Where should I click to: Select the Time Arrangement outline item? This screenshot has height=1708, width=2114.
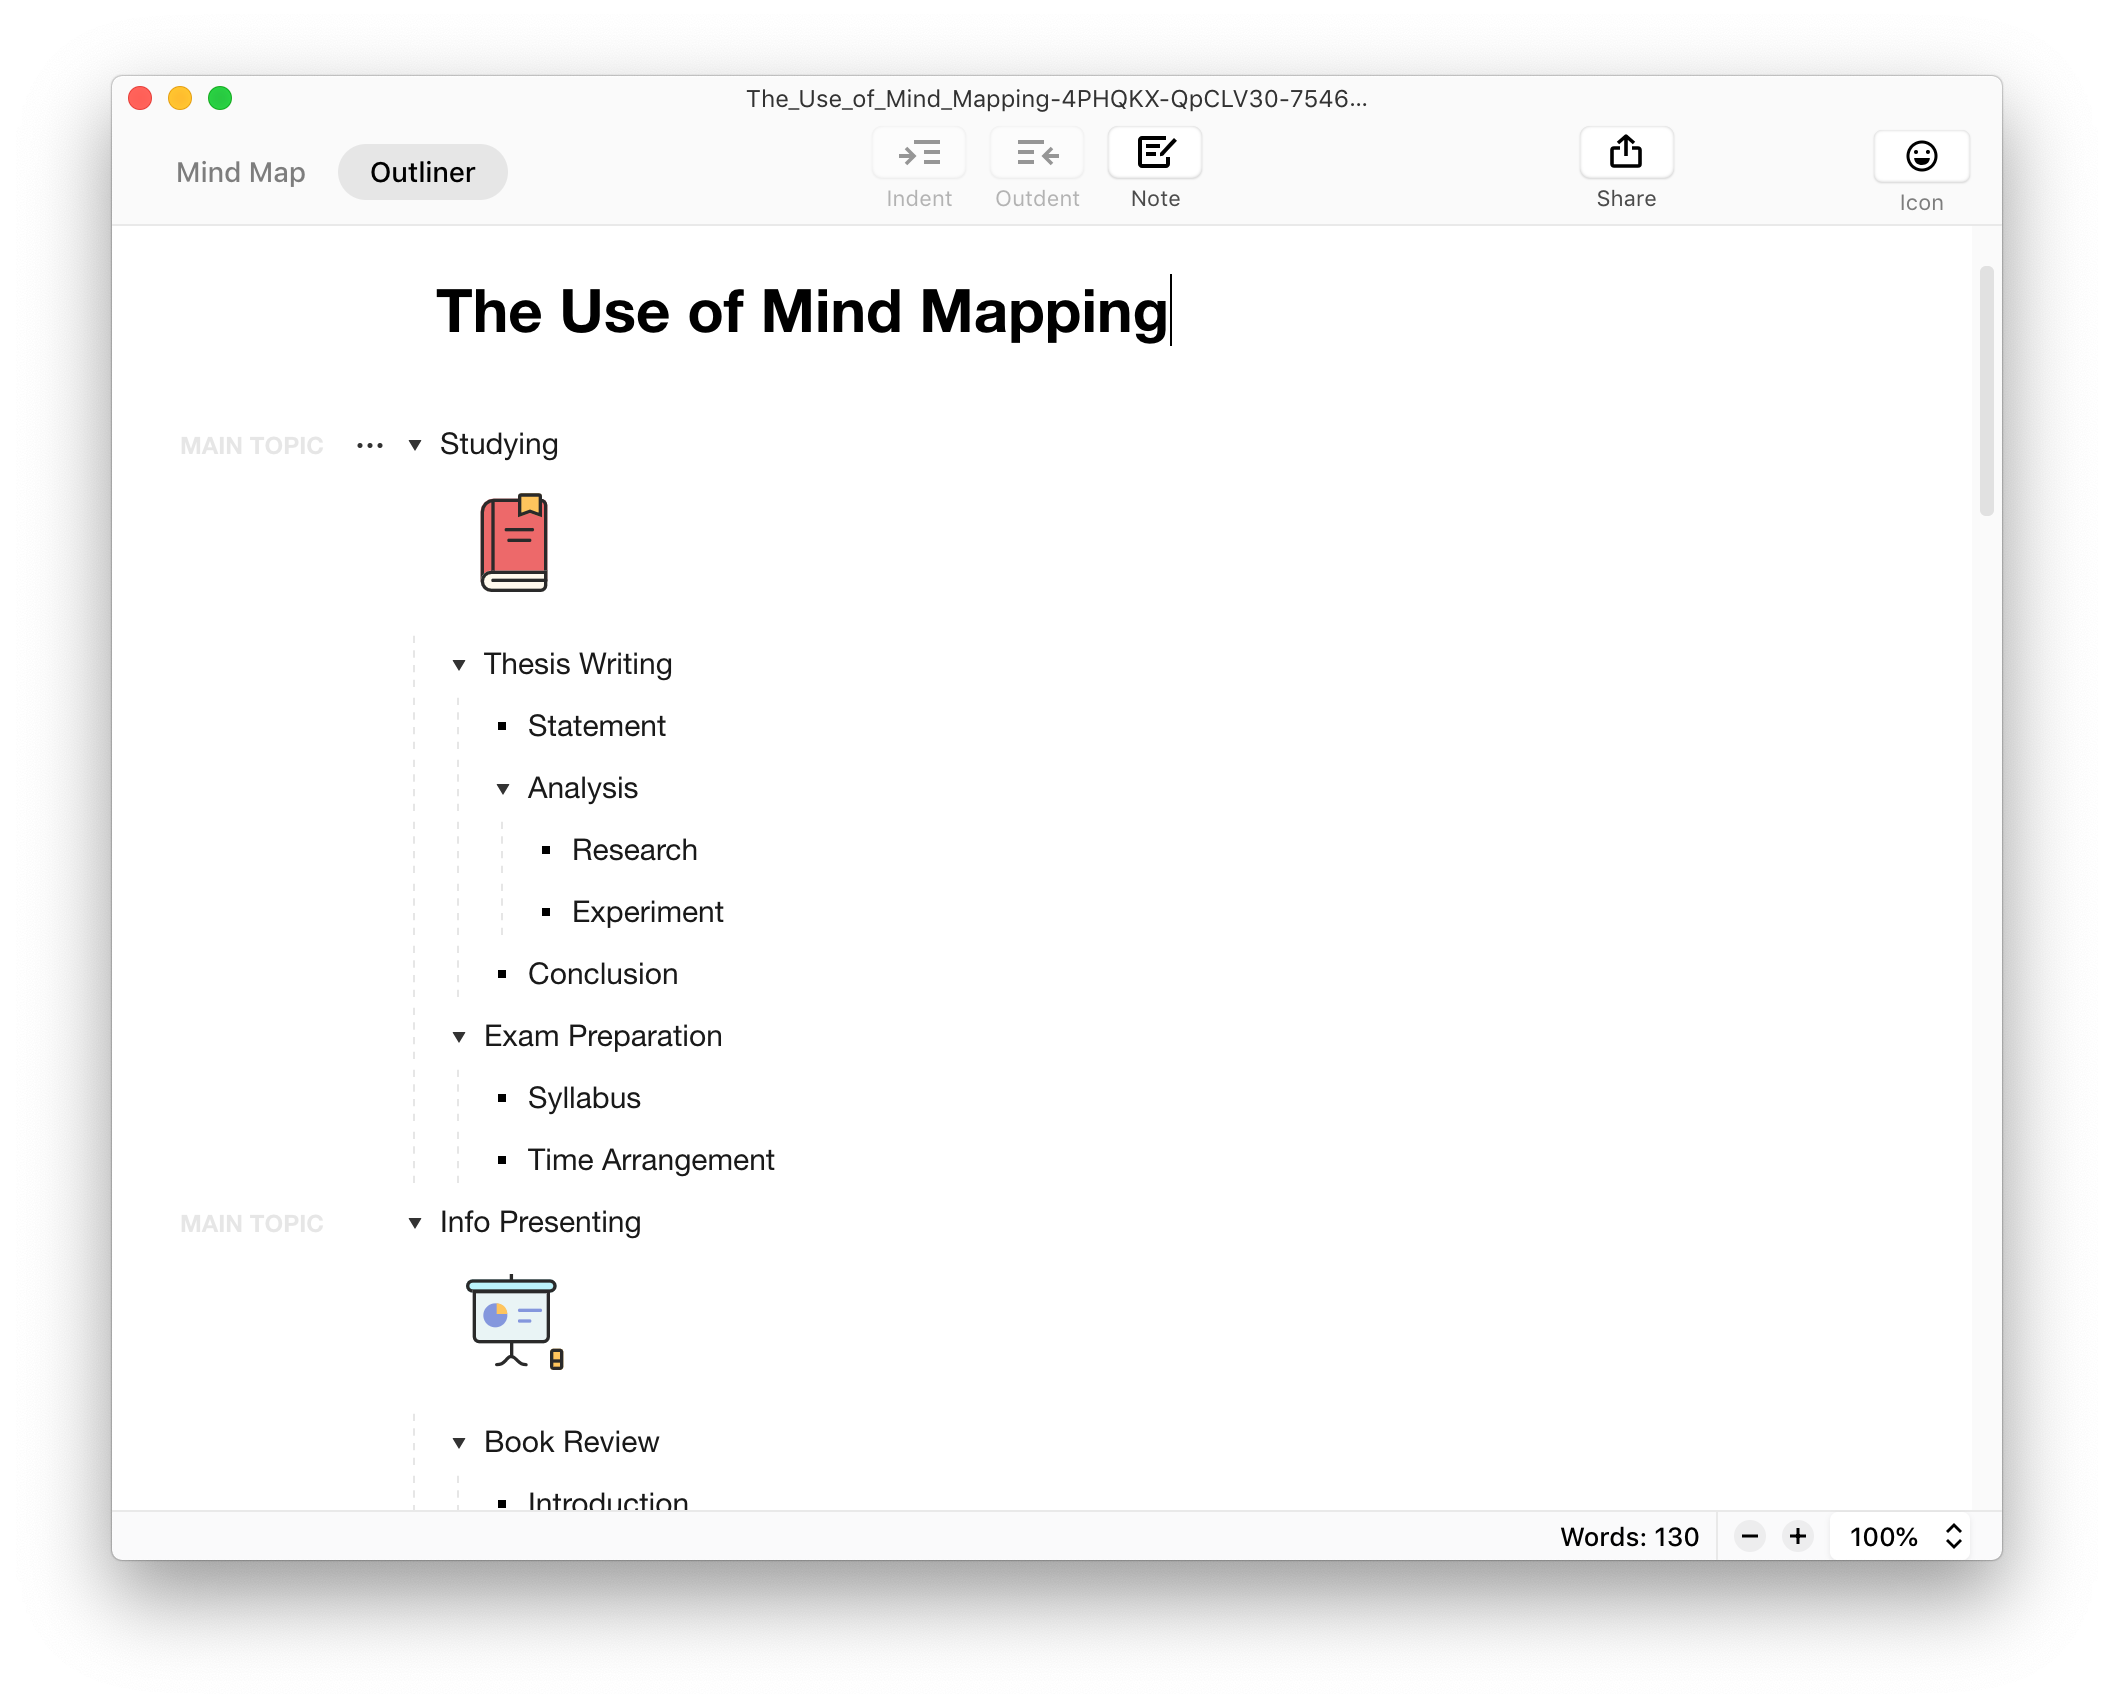pos(651,1160)
